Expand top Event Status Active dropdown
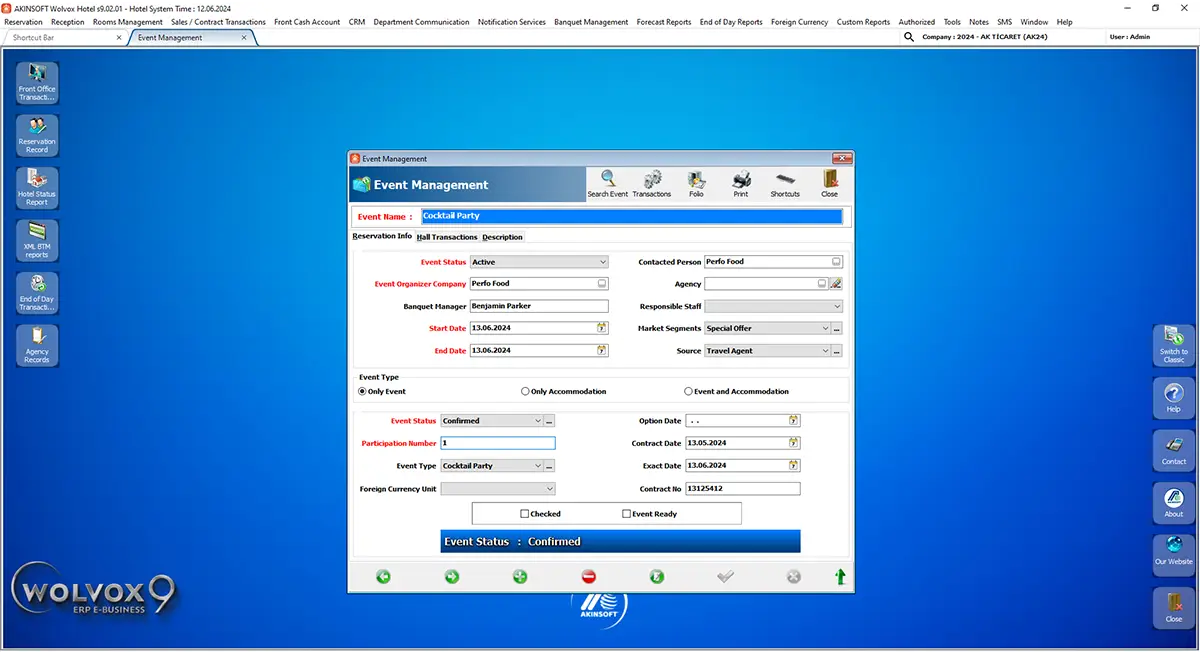Image resolution: width=1200 pixels, height=653 pixels. [603, 262]
